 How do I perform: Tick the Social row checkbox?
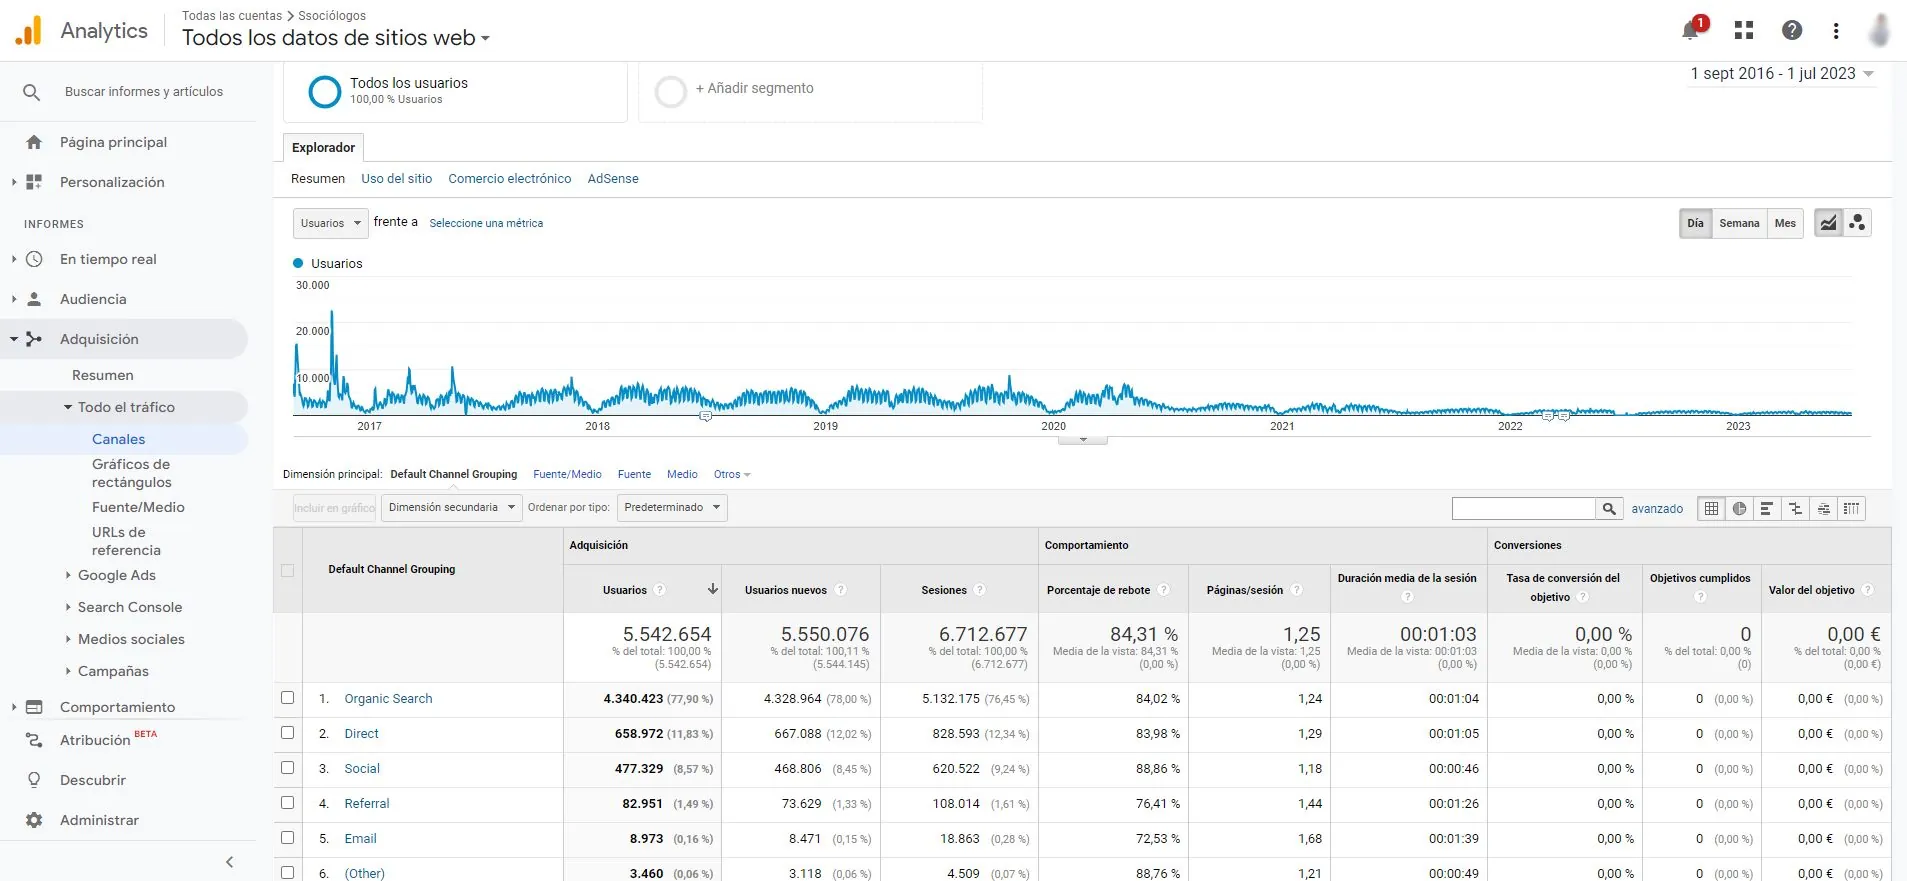288,768
